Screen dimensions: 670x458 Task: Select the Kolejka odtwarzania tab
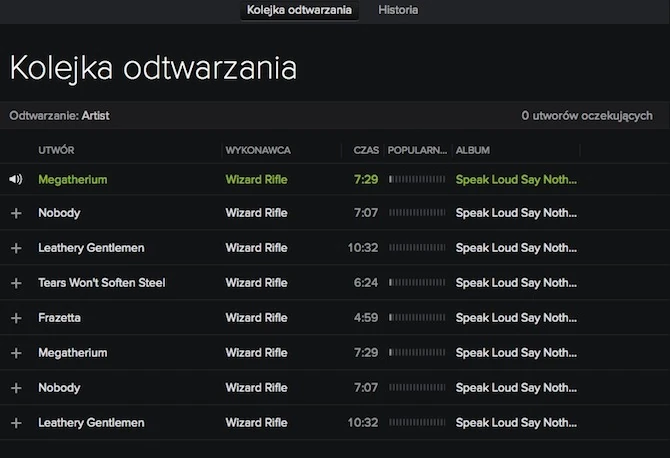coord(300,10)
